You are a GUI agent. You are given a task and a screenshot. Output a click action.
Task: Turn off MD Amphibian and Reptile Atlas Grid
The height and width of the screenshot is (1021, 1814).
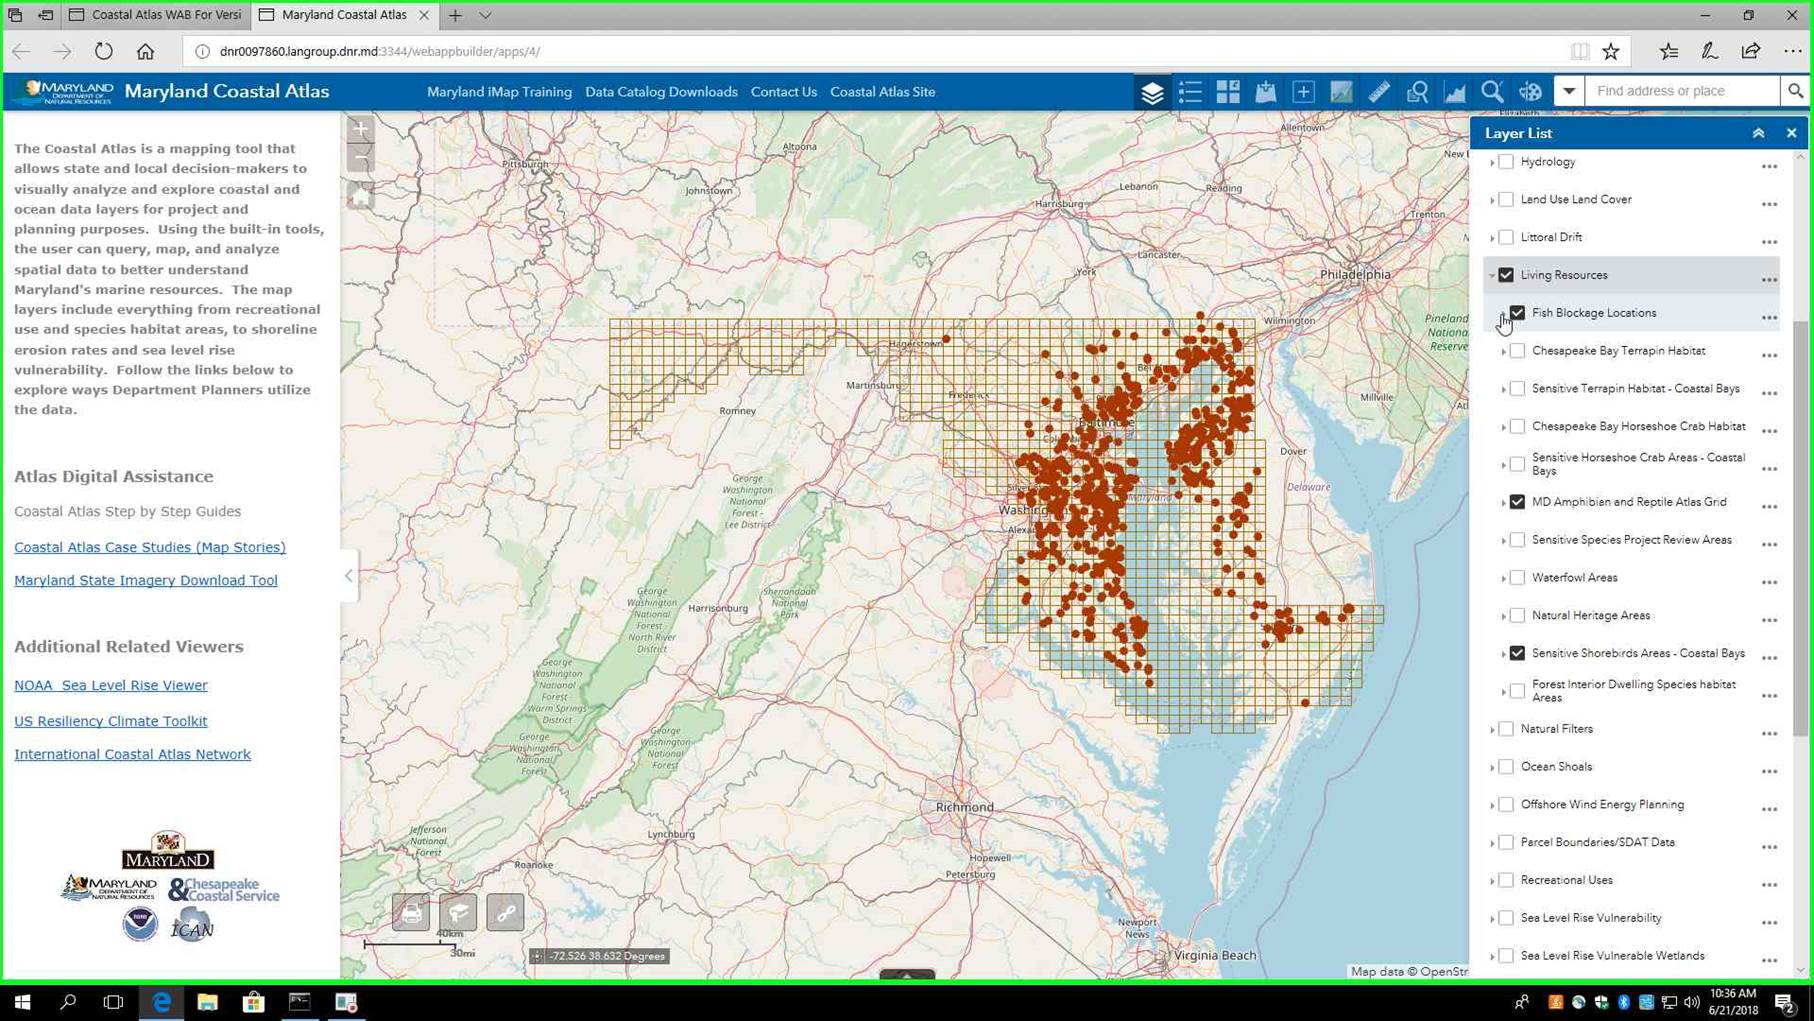tap(1517, 502)
